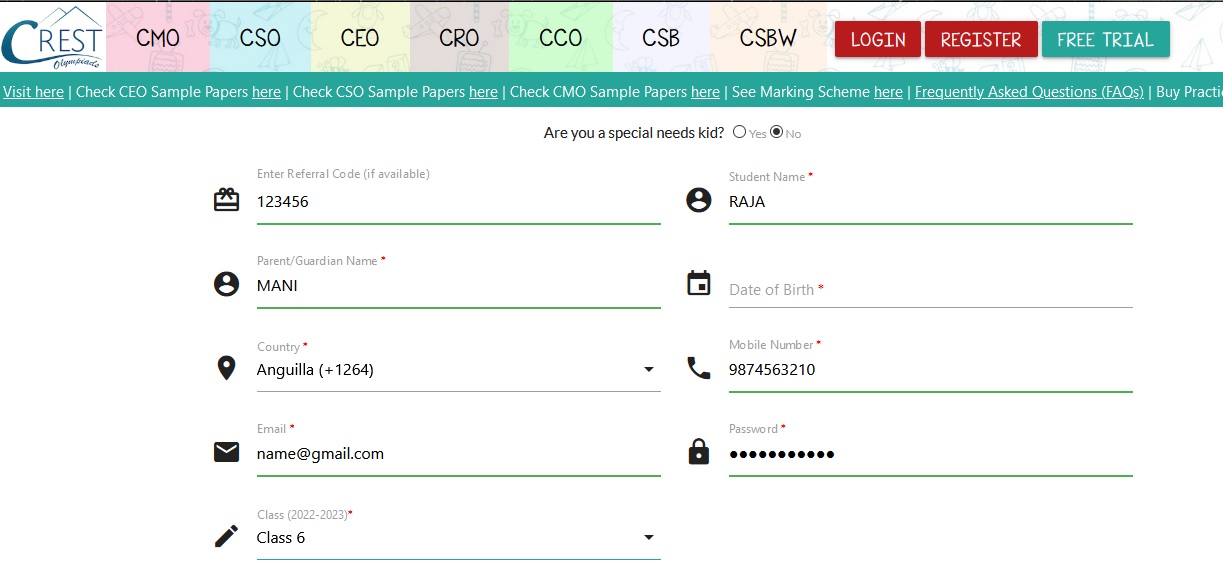Click the class pencil icon

click(x=227, y=536)
